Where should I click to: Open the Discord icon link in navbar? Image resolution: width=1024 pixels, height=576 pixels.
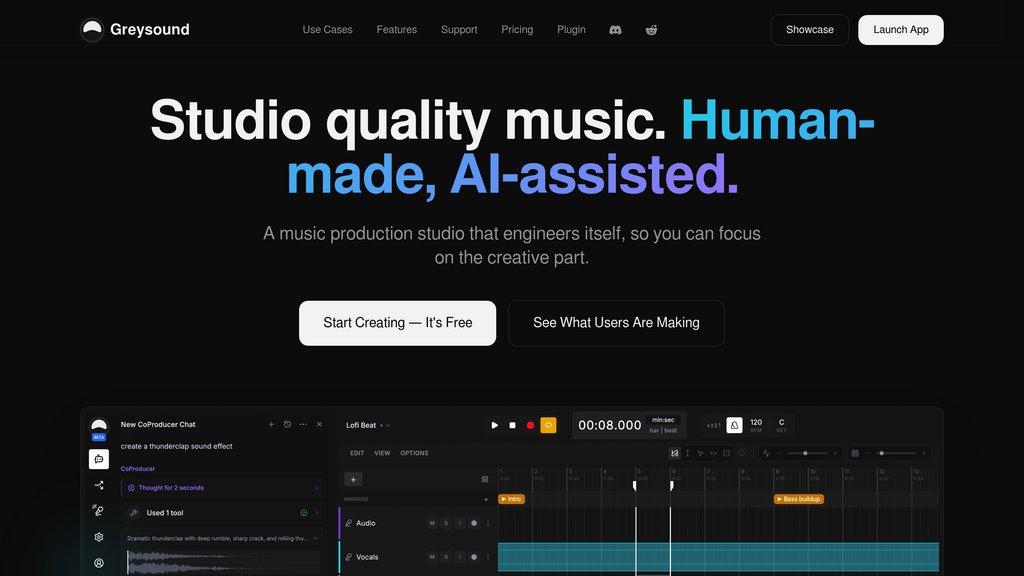point(615,30)
